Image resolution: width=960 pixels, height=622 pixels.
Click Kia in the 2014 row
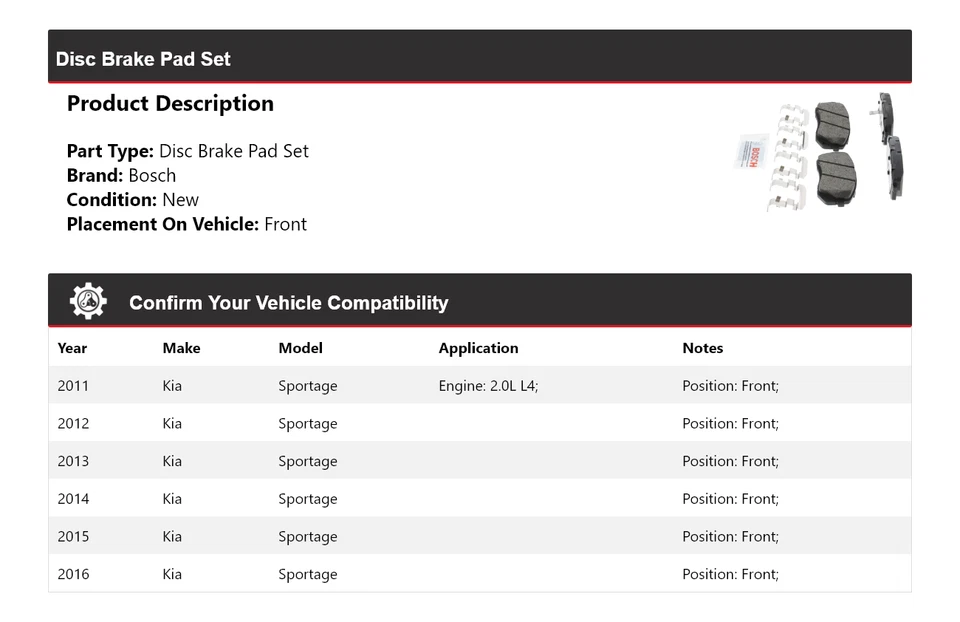(172, 499)
